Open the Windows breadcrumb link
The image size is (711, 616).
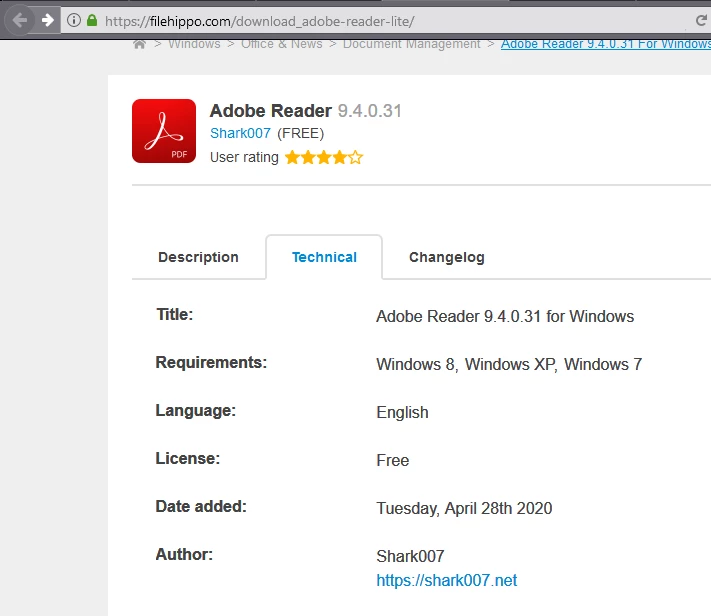(194, 44)
